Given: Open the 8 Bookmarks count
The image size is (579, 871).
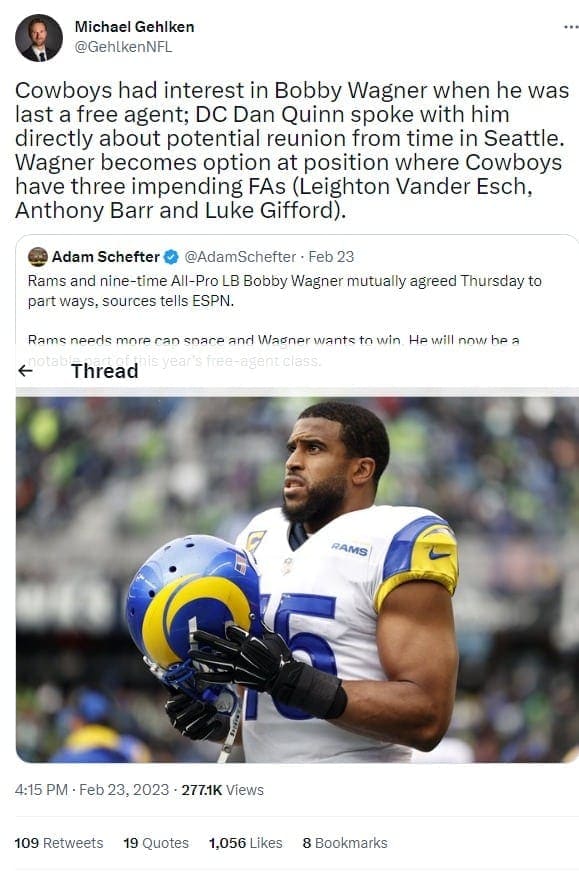Looking at the screenshot, I should pos(345,843).
